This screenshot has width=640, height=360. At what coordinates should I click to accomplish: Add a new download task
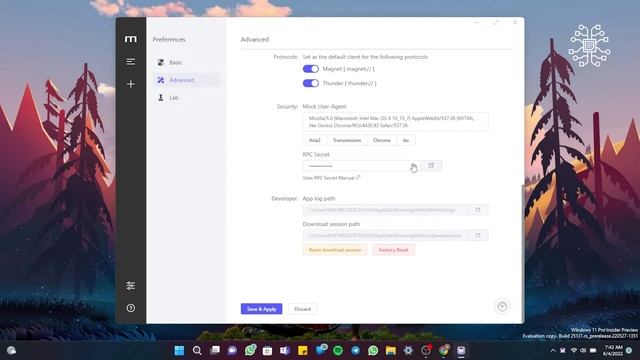pos(131,84)
